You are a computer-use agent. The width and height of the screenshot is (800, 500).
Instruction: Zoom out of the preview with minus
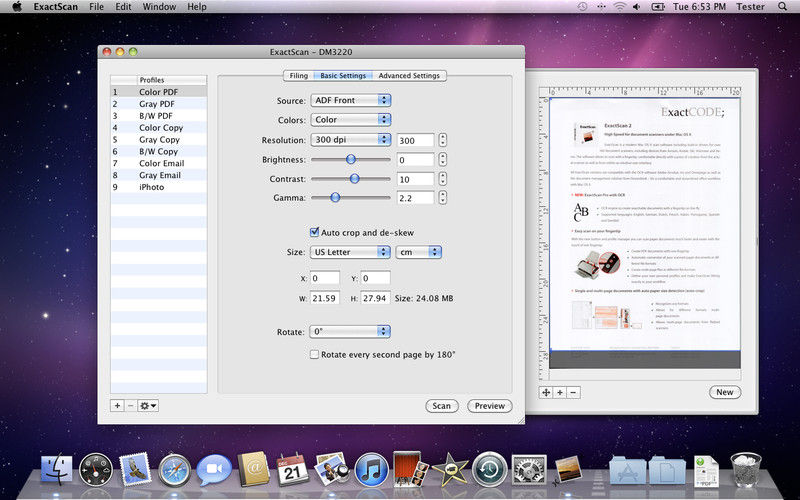573,392
